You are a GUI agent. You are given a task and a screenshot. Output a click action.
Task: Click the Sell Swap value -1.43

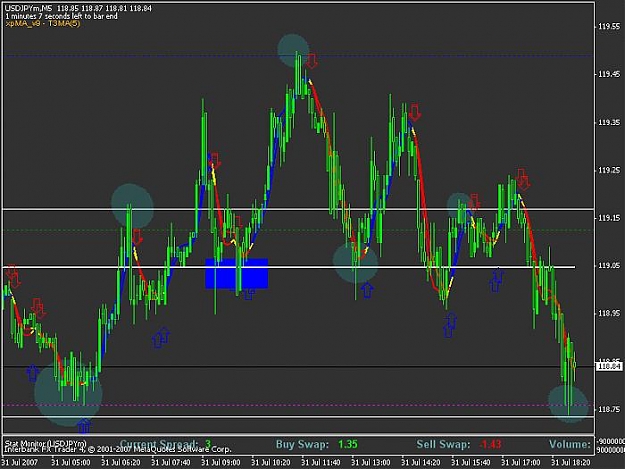point(490,444)
